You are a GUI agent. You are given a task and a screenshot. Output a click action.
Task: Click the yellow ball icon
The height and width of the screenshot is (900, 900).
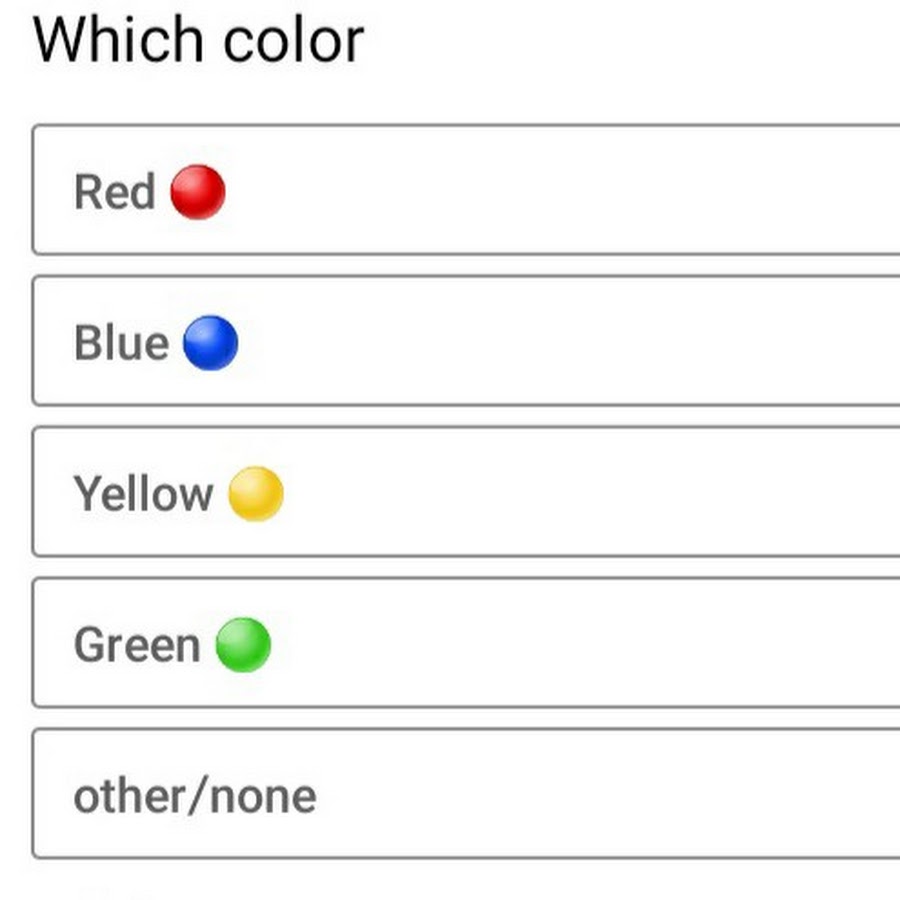[256, 494]
